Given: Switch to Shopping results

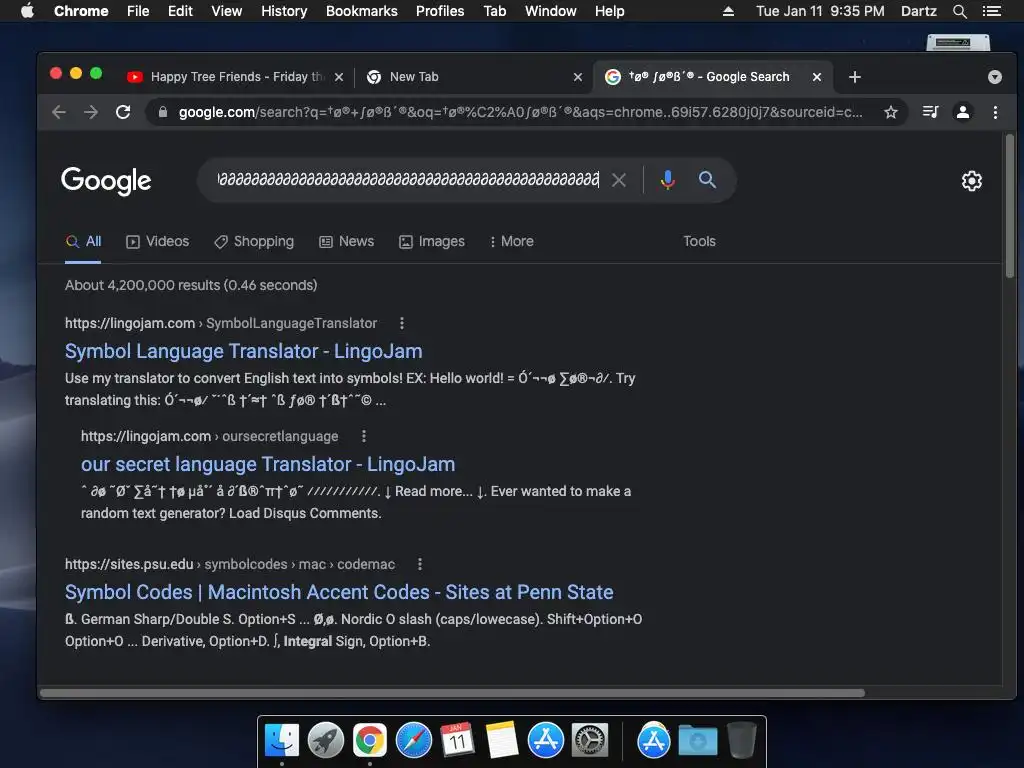Looking at the screenshot, I should 254,242.
